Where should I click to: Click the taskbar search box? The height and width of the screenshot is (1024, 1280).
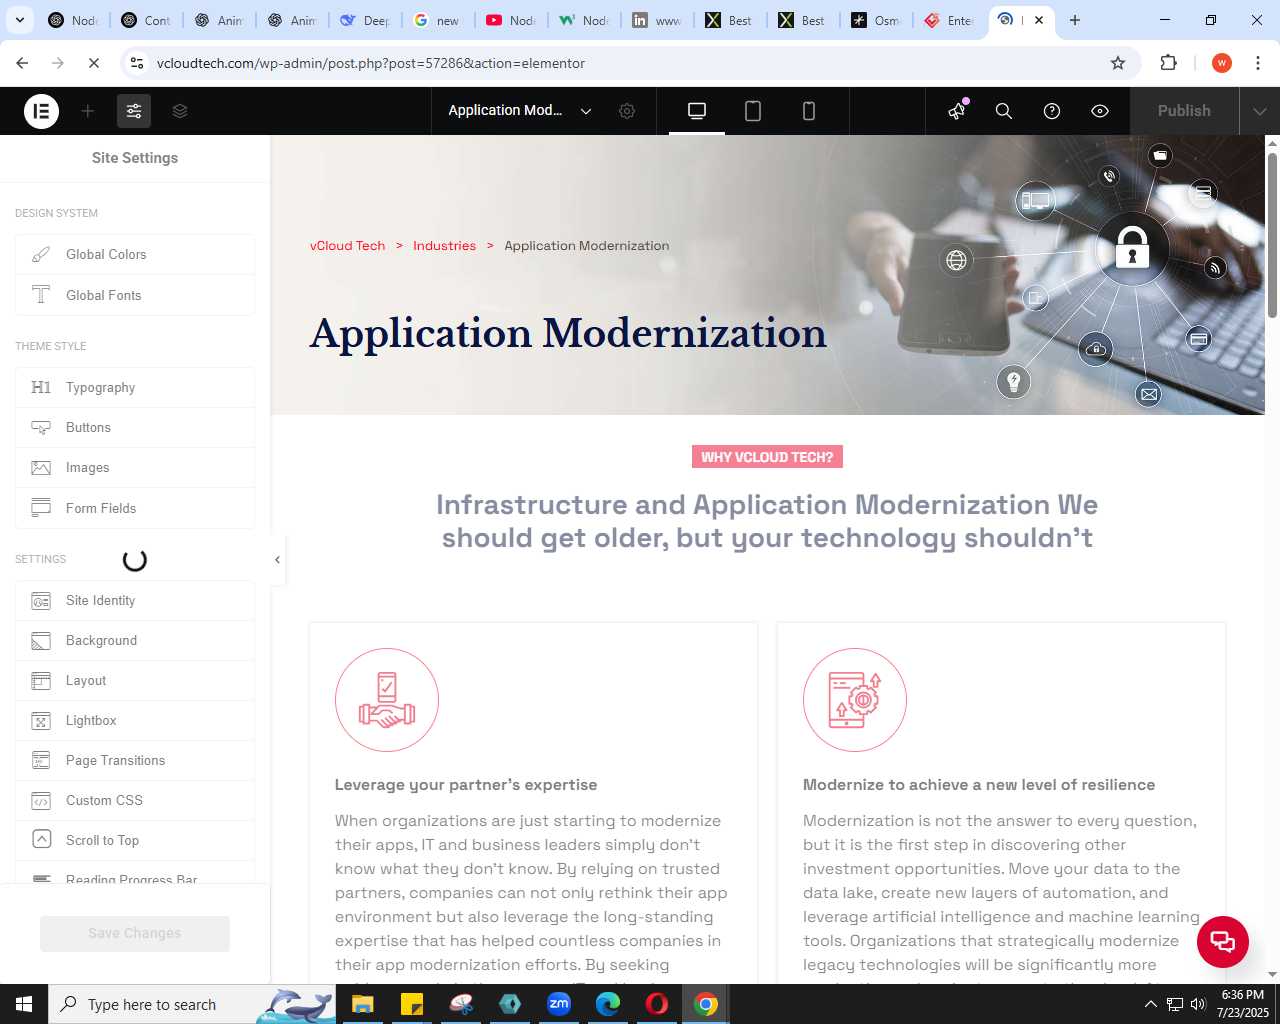(x=192, y=1004)
